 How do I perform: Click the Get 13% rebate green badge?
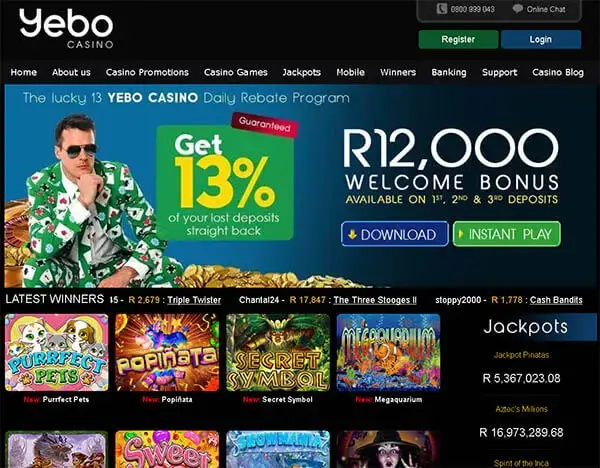tap(225, 183)
